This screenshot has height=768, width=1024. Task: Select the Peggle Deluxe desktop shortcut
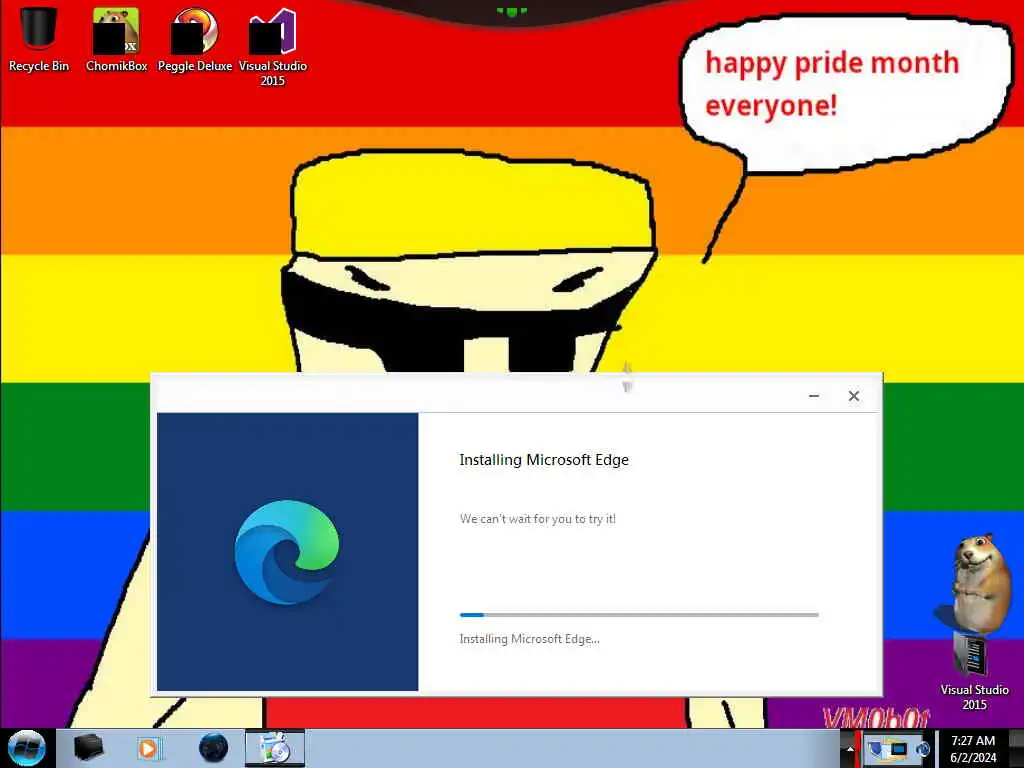[195, 38]
